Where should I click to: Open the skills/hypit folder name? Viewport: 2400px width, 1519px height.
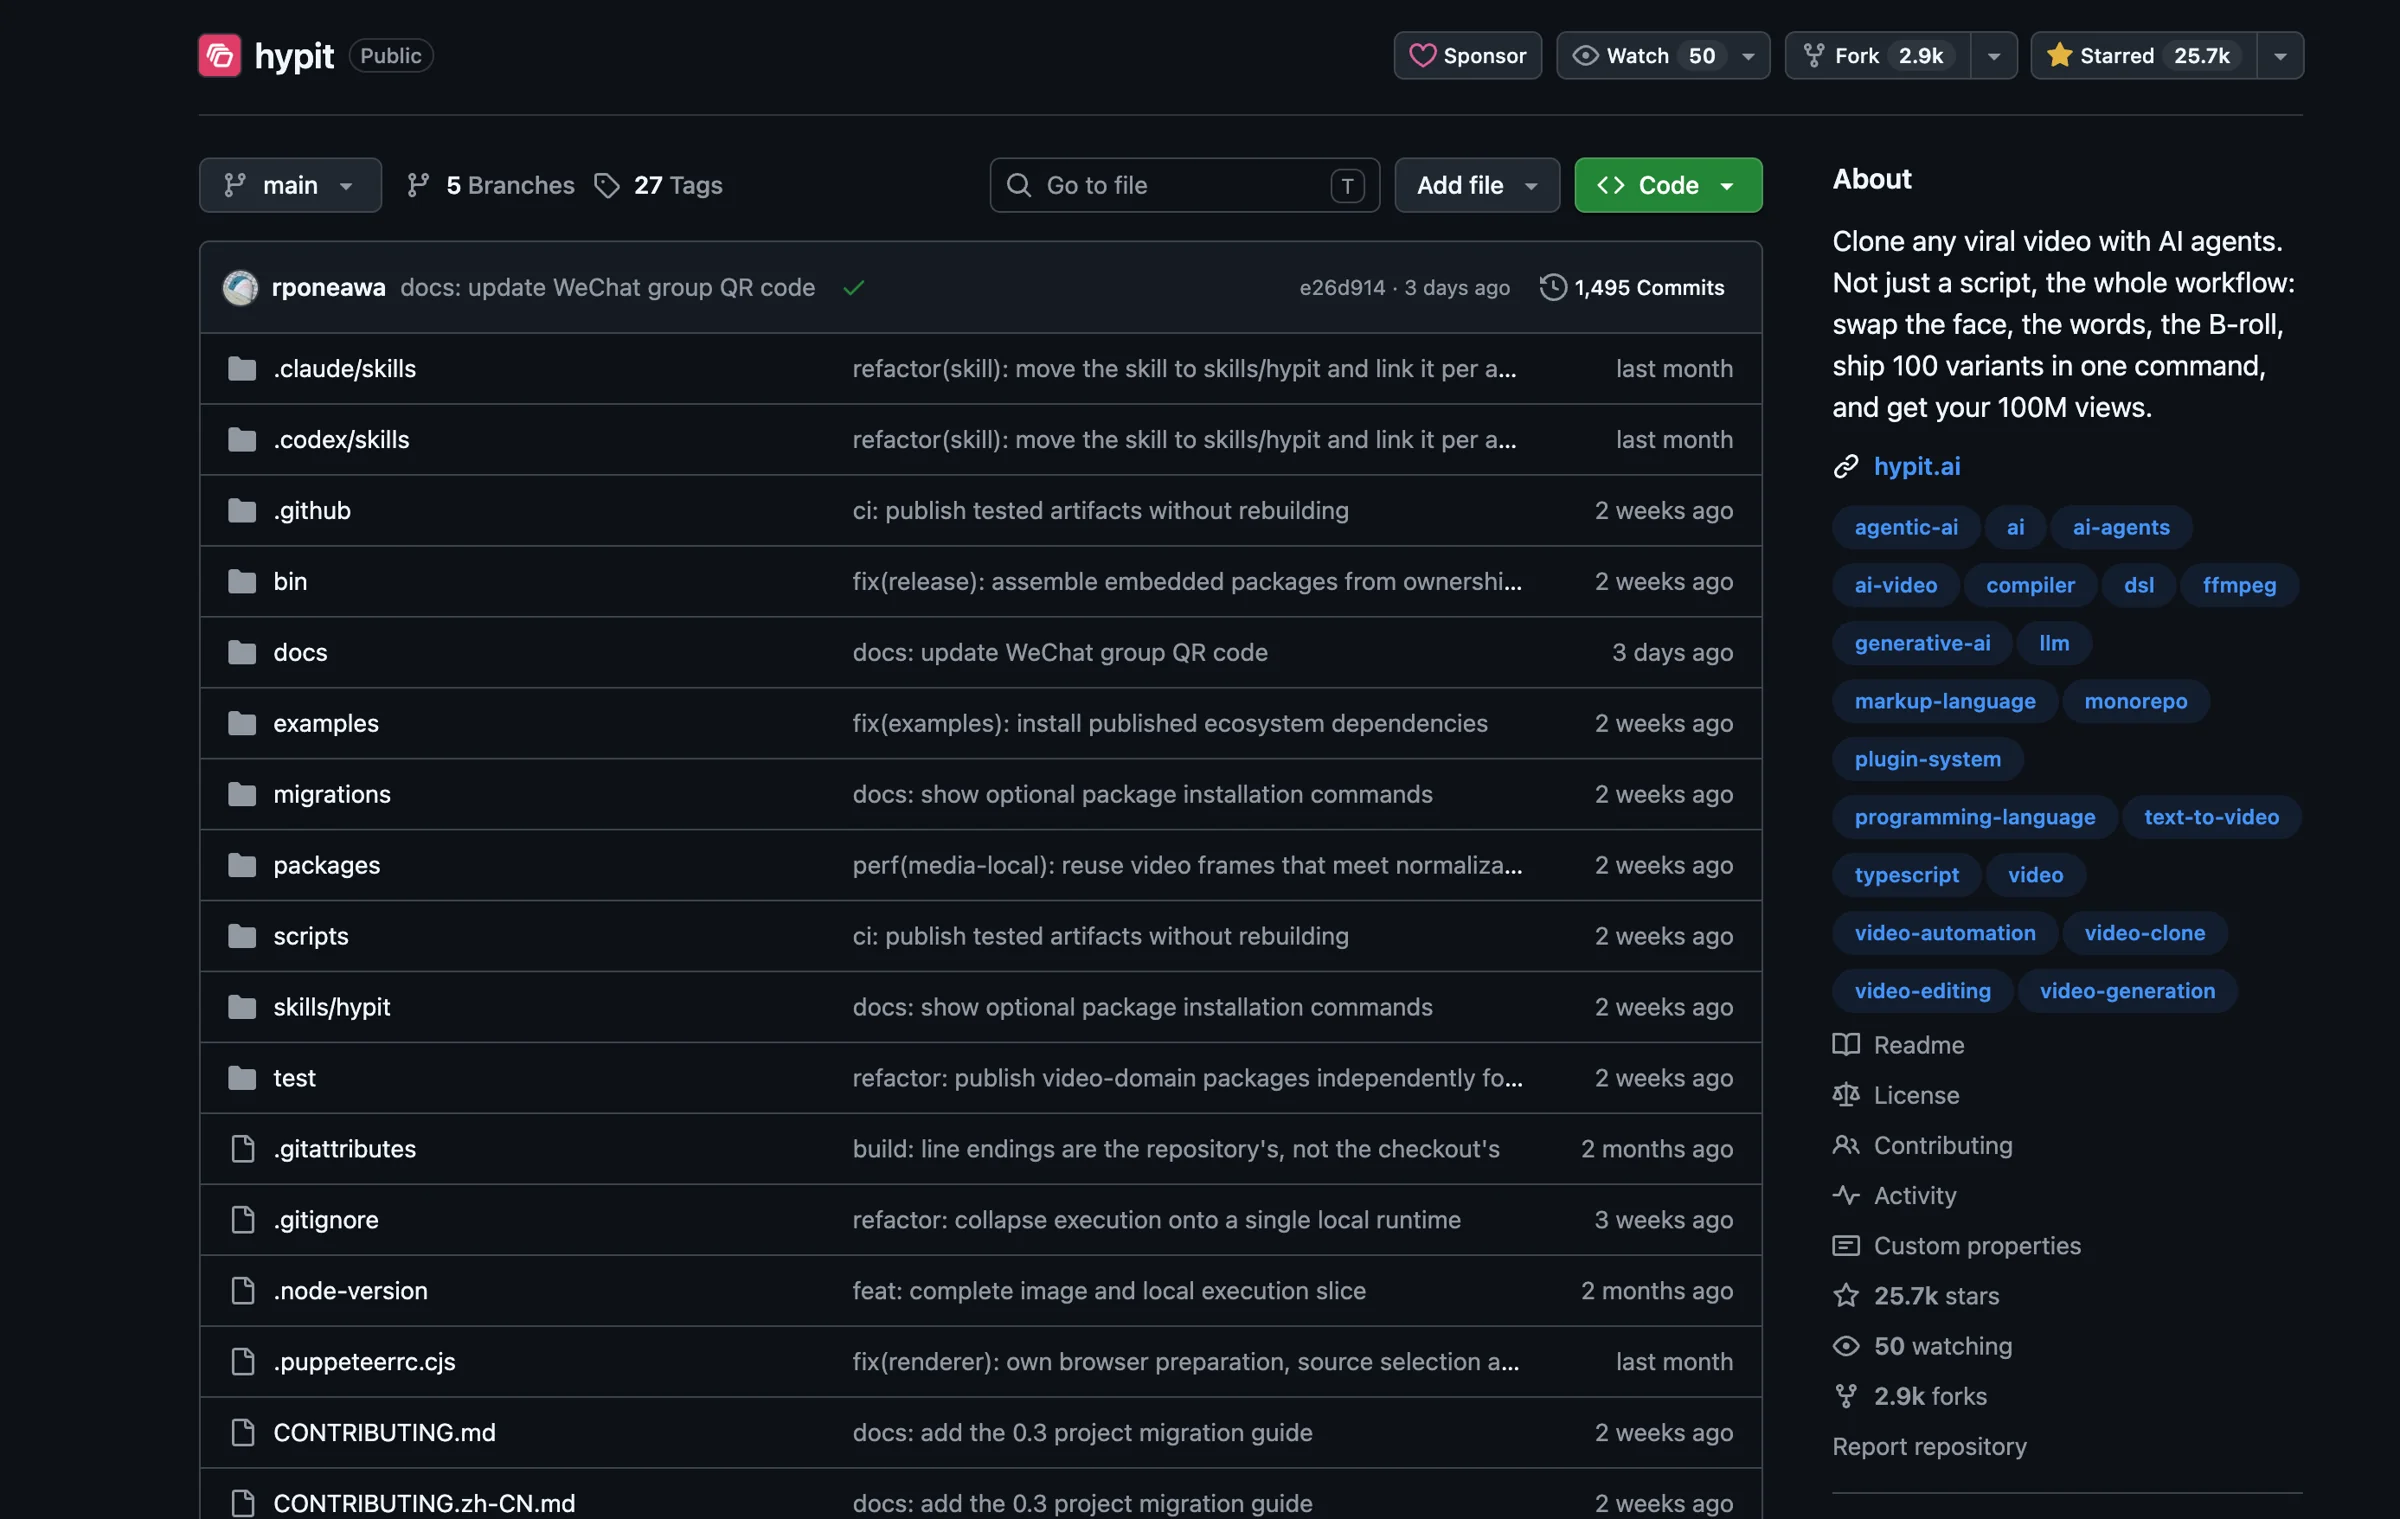[331, 1008]
